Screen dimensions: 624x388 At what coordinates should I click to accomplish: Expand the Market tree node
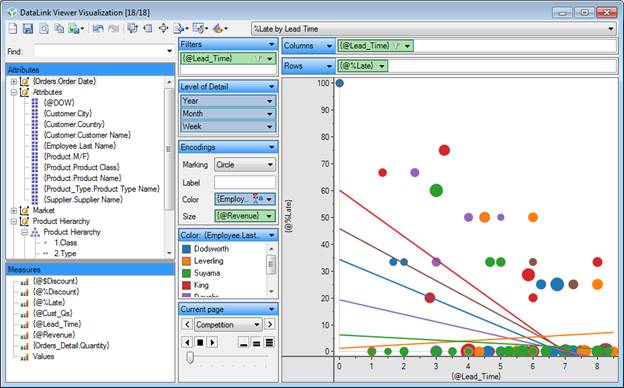14,211
